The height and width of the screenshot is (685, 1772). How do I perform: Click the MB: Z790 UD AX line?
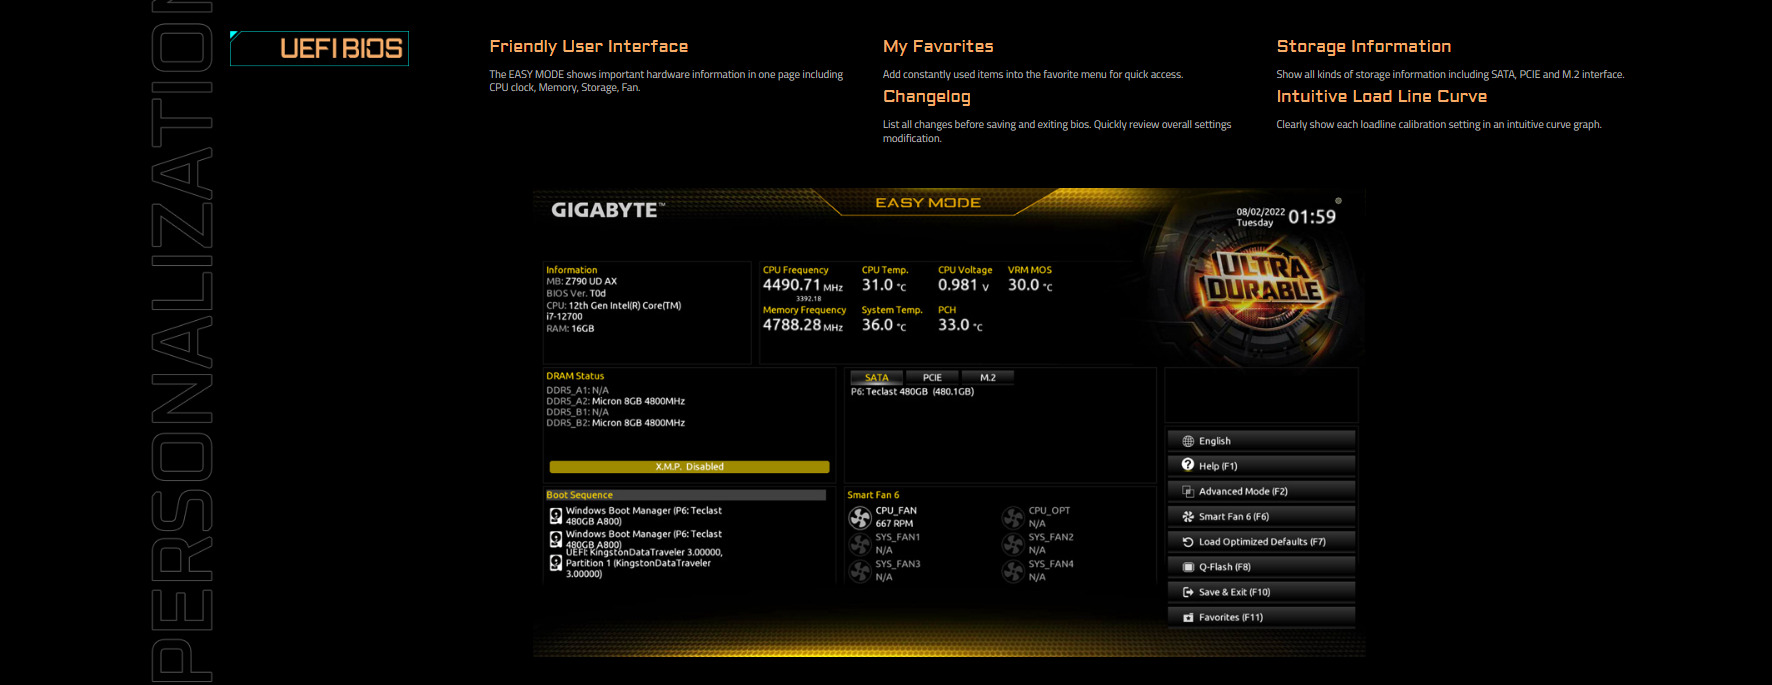tap(582, 281)
